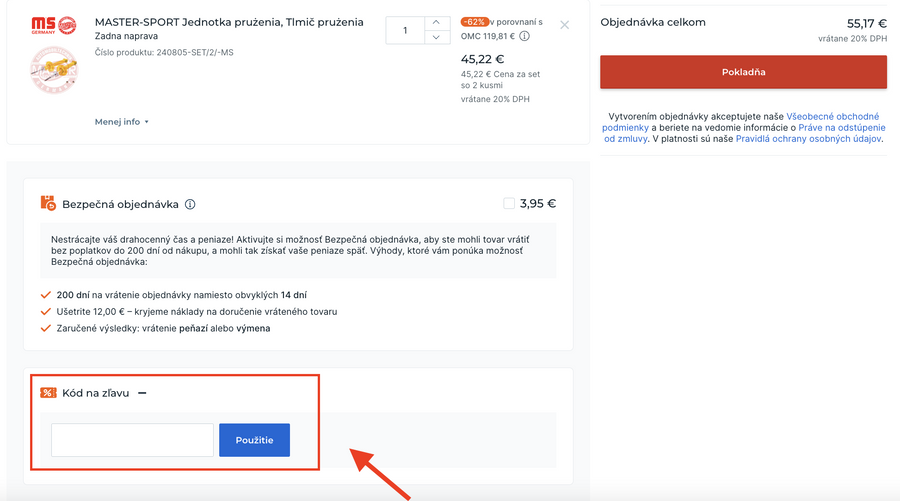This screenshot has width=900, height=501.
Task: Proceed with the Pokladňa checkout button
Action: click(x=743, y=72)
